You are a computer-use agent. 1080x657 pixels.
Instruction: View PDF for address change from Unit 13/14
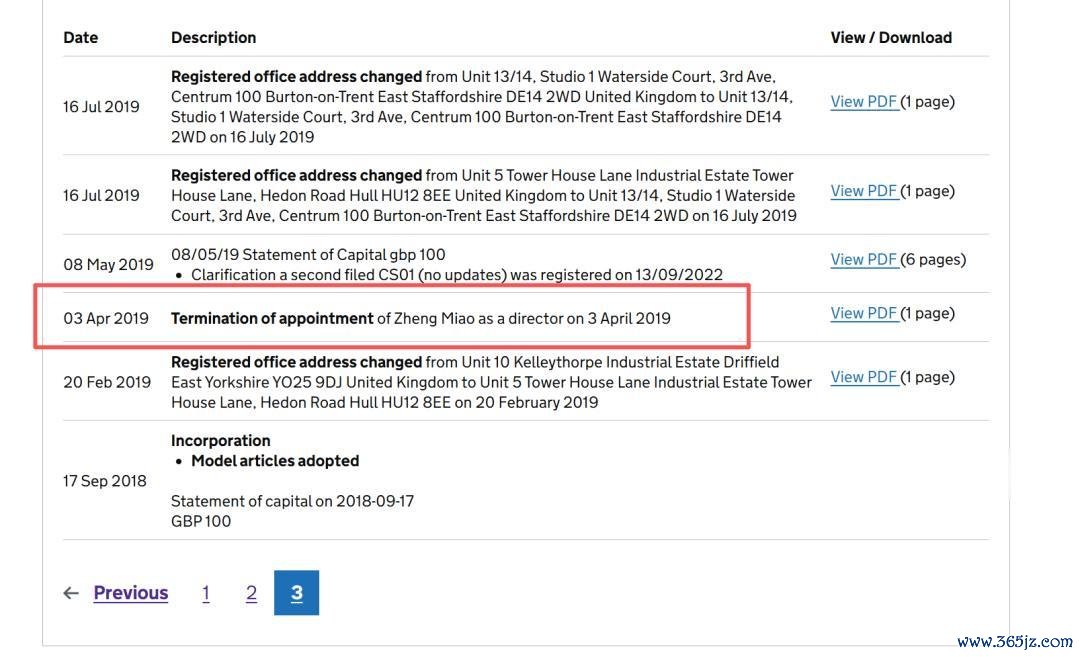coord(864,101)
